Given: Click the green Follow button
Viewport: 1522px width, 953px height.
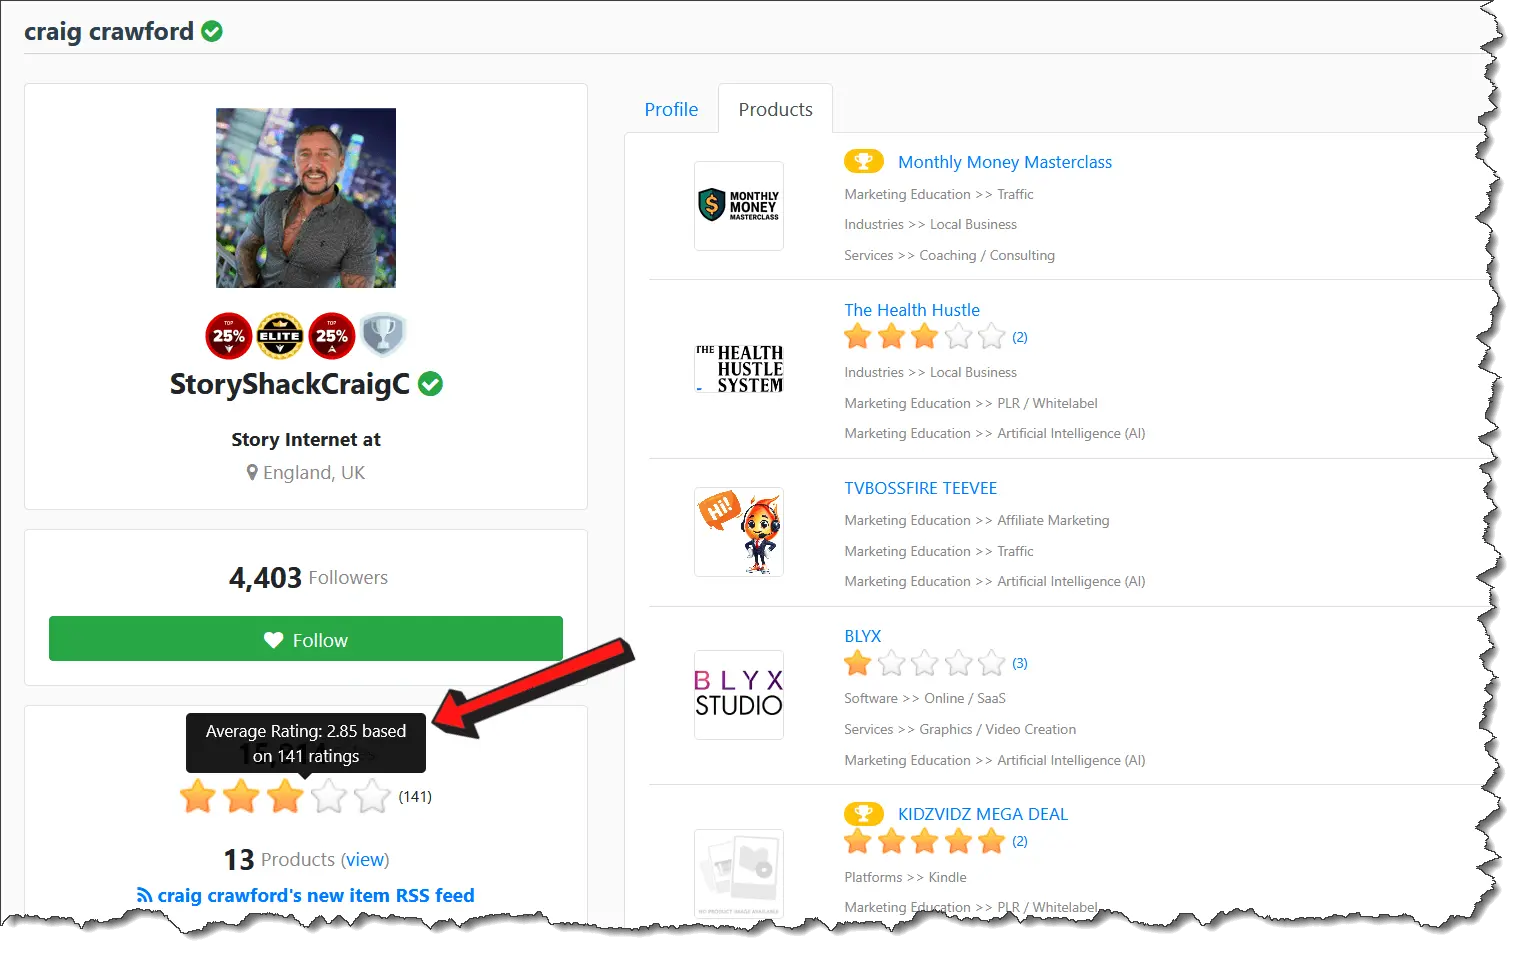Looking at the screenshot, I should coord(306,639).
